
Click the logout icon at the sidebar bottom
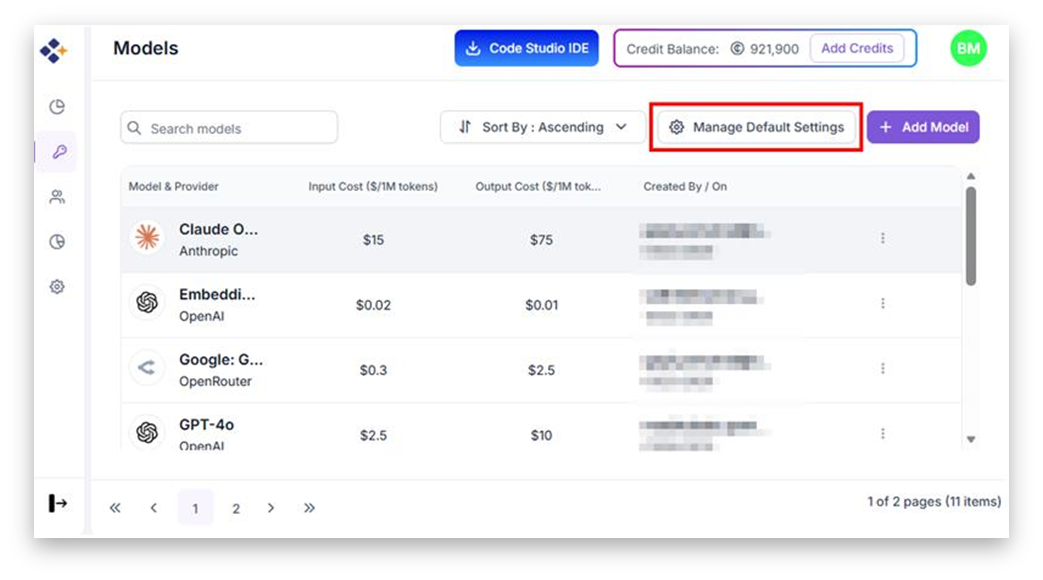(56, 504)
